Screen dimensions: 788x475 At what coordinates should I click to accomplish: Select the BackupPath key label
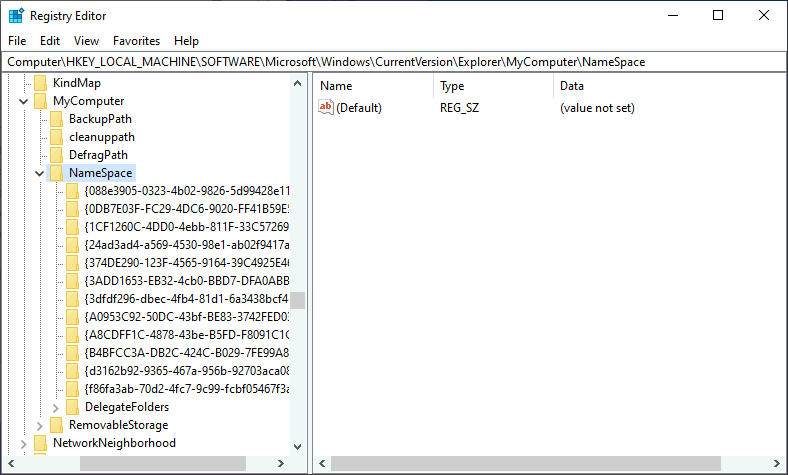[101, 119]
